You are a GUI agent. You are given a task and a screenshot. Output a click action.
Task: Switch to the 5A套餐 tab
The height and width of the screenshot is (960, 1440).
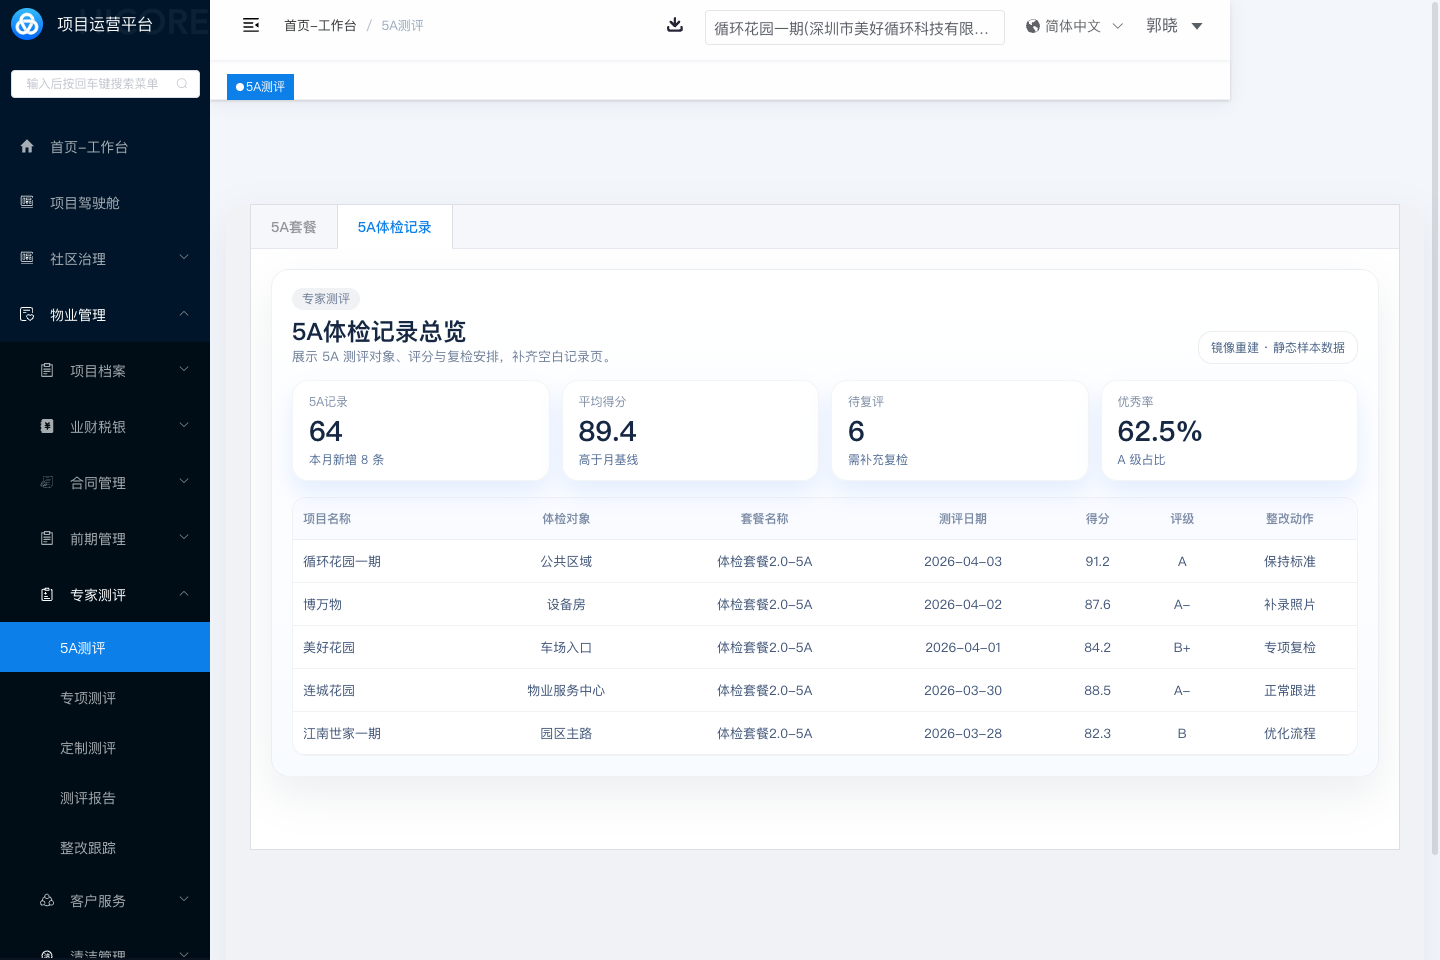tap(294, 227)
